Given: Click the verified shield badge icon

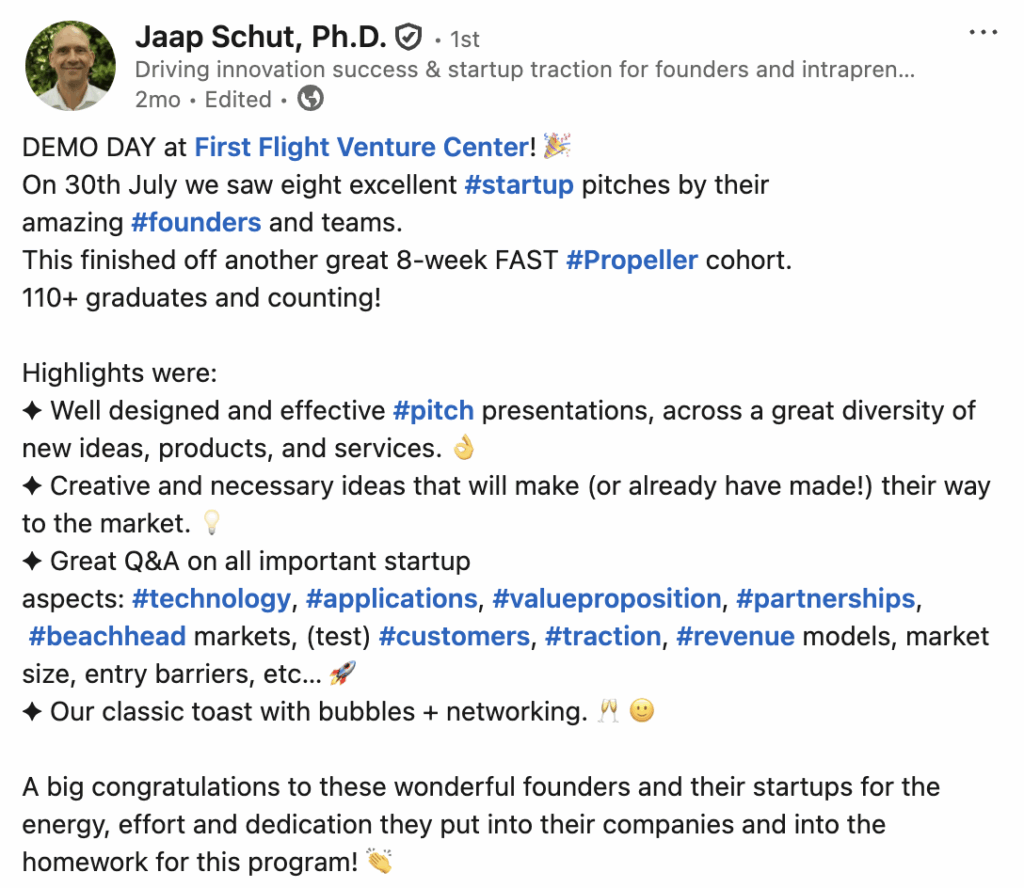Looking at the screenshot, I should [x=408, y=38].
